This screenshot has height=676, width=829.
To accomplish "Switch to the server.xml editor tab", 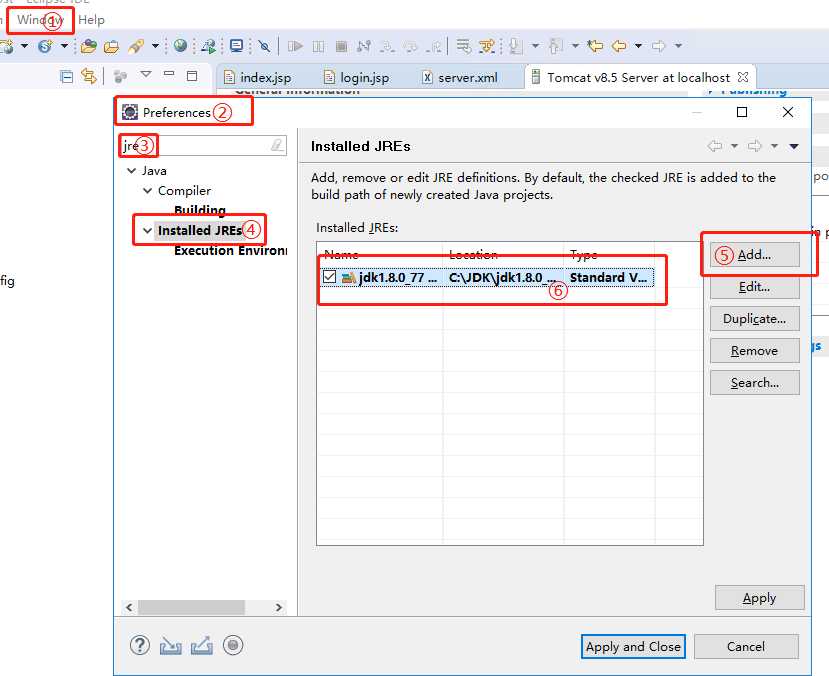I will tap(460, 78).
